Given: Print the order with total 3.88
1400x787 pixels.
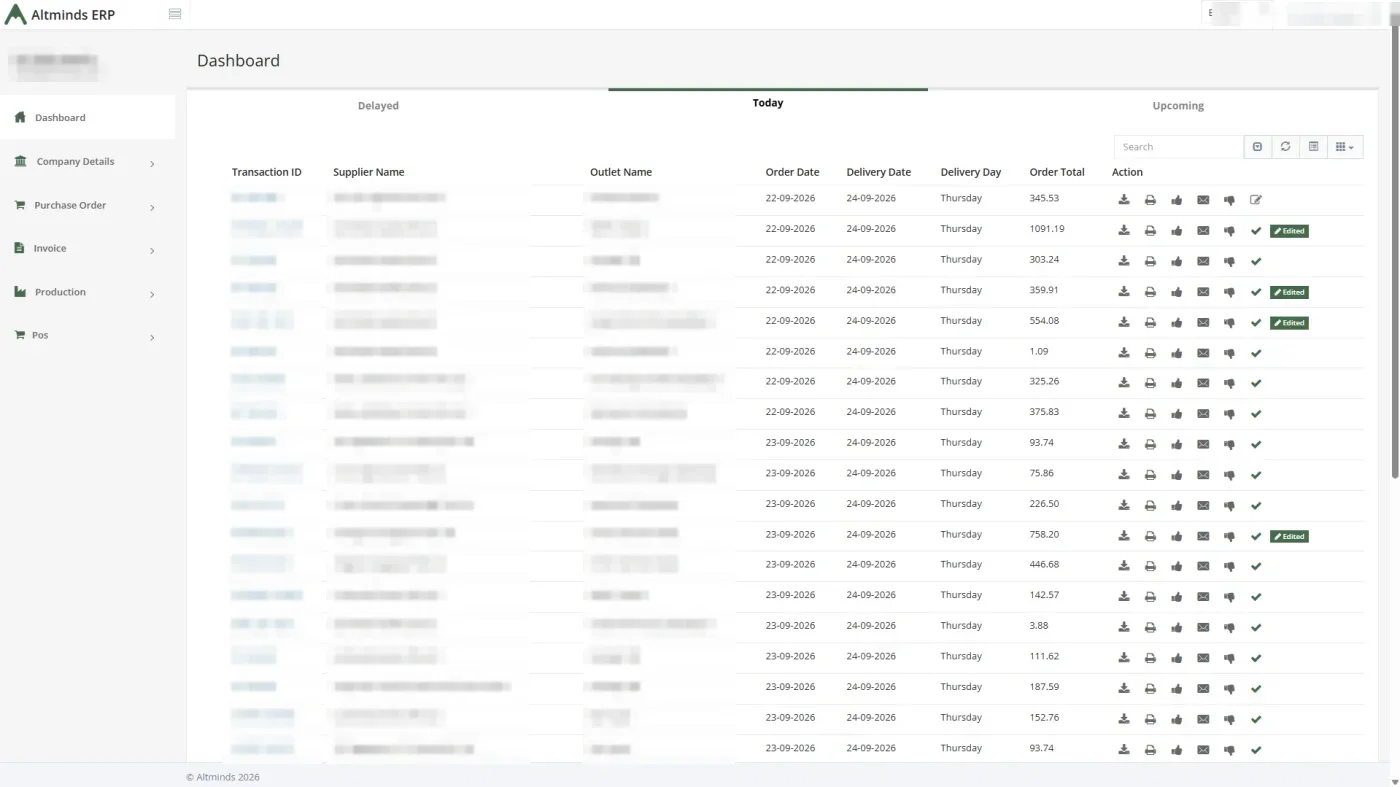Looking at the screenshot, I should [1150, 628].
